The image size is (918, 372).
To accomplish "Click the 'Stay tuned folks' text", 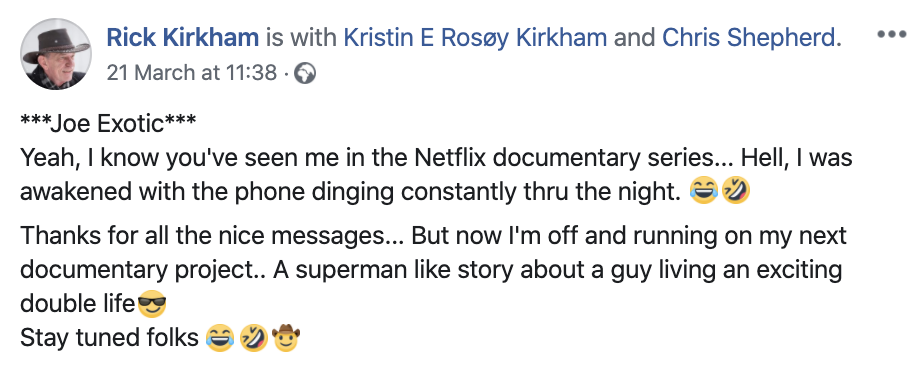I will 109,338.
